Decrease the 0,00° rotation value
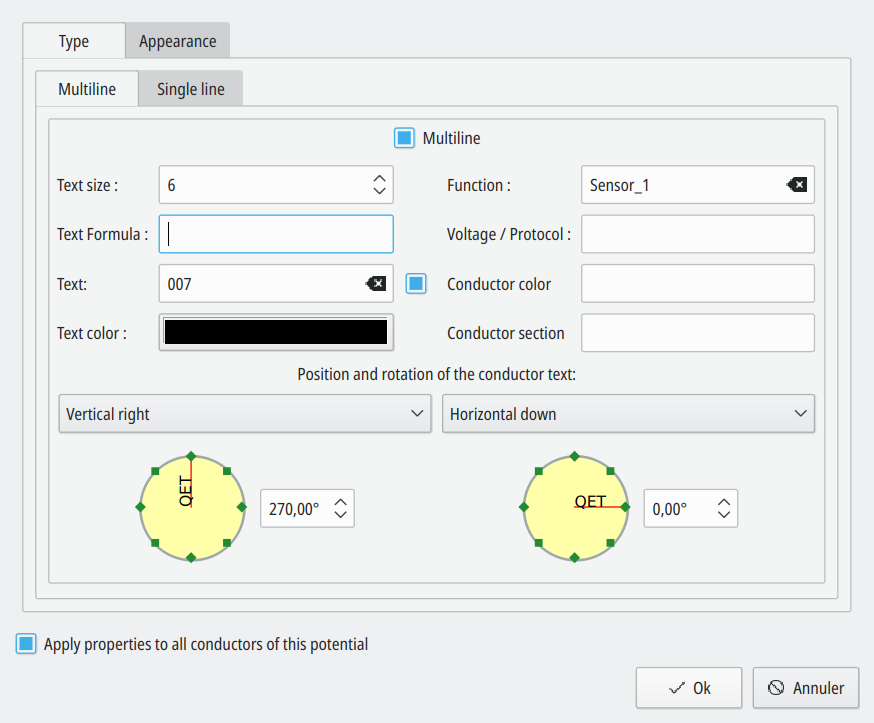 pyautogui.click(x=724, y=515)
